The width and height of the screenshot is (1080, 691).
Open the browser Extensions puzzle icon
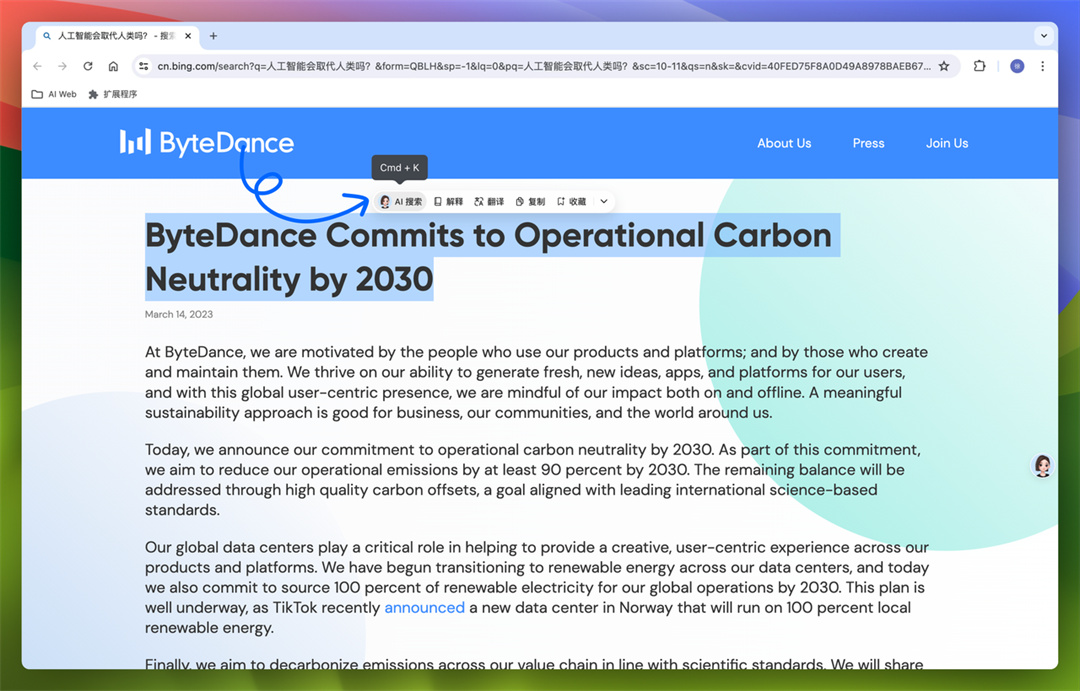[x=979, y=66]
